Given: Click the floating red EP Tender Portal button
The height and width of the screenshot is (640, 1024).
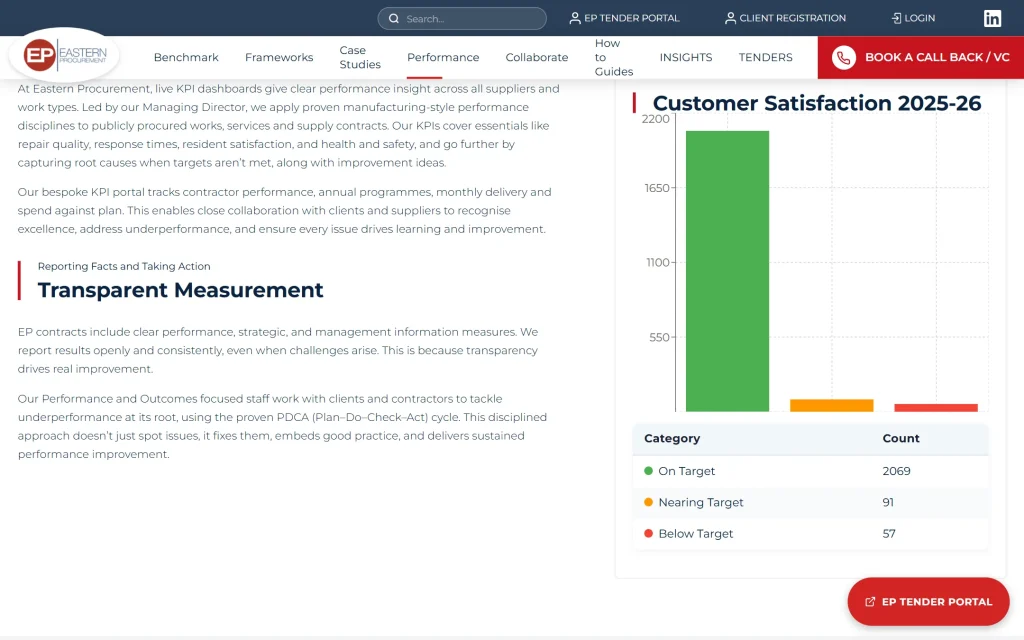Looking at the screenshot, I should click(x=928, y=602).
